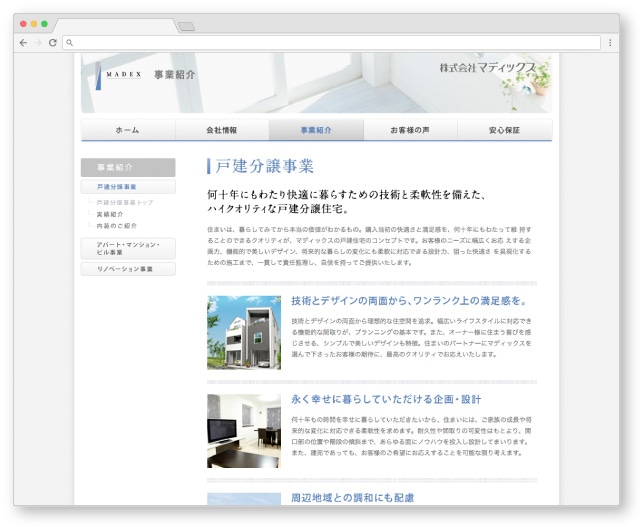Open the 内装のご紹介 sidebar sub-link
Screen dimensions: 640x527
pos(116,226)
